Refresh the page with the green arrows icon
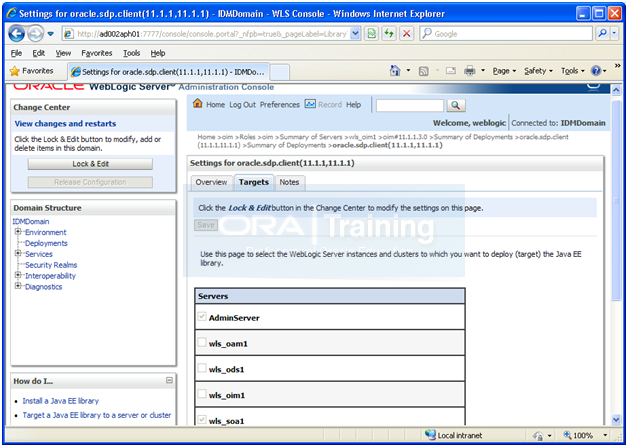Viewport: 628px width, 447px height. 389,34
